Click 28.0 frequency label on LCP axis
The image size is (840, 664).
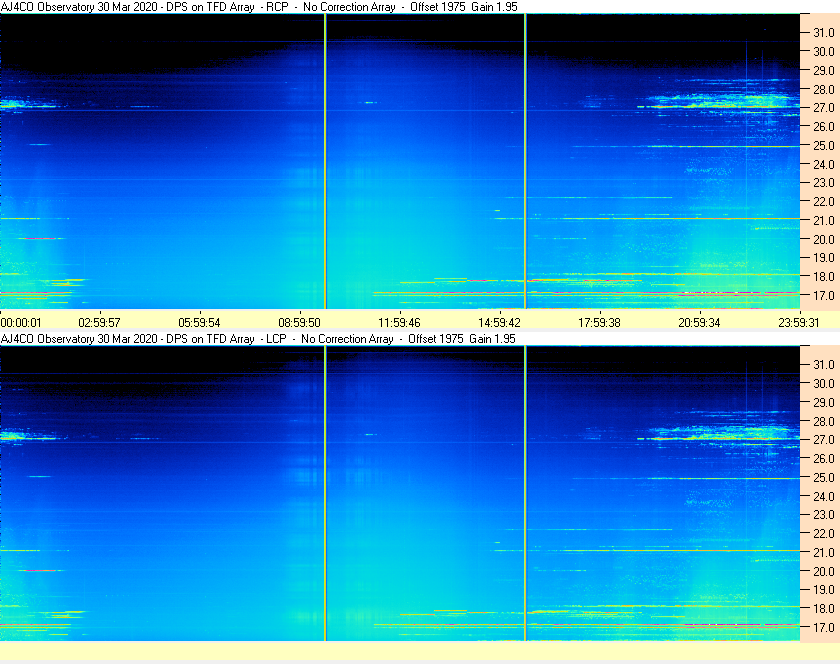point(824,421)
